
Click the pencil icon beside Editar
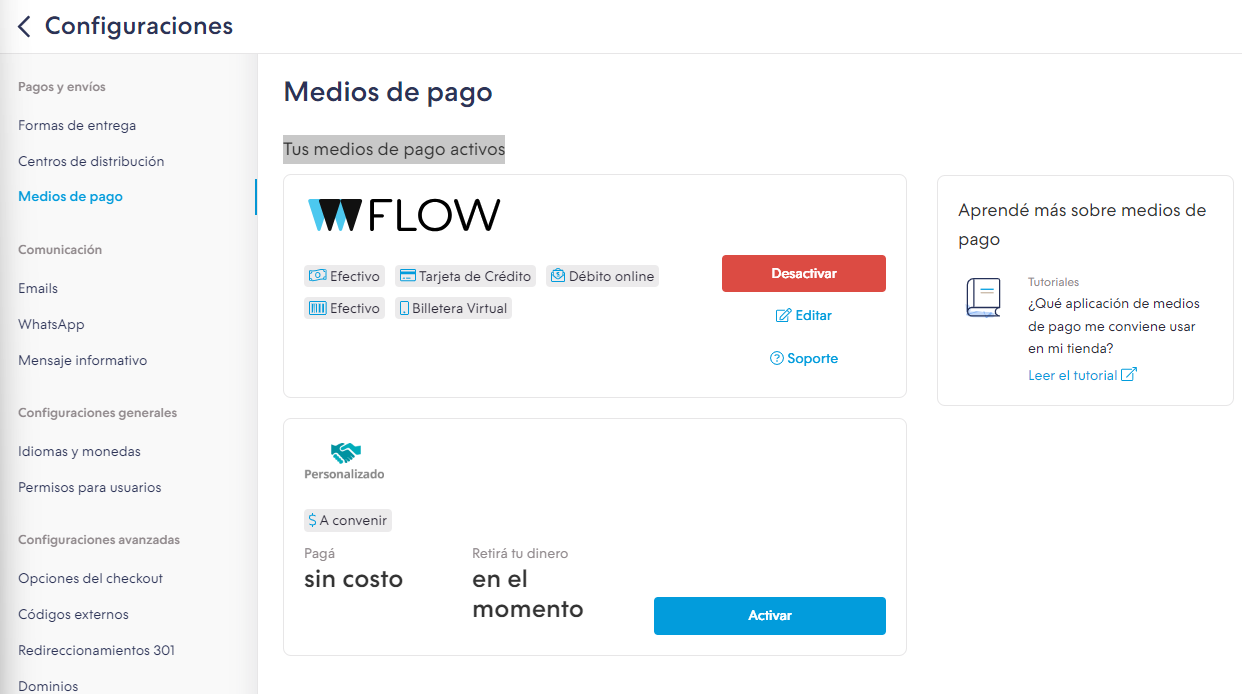click(x=784, y=315)
